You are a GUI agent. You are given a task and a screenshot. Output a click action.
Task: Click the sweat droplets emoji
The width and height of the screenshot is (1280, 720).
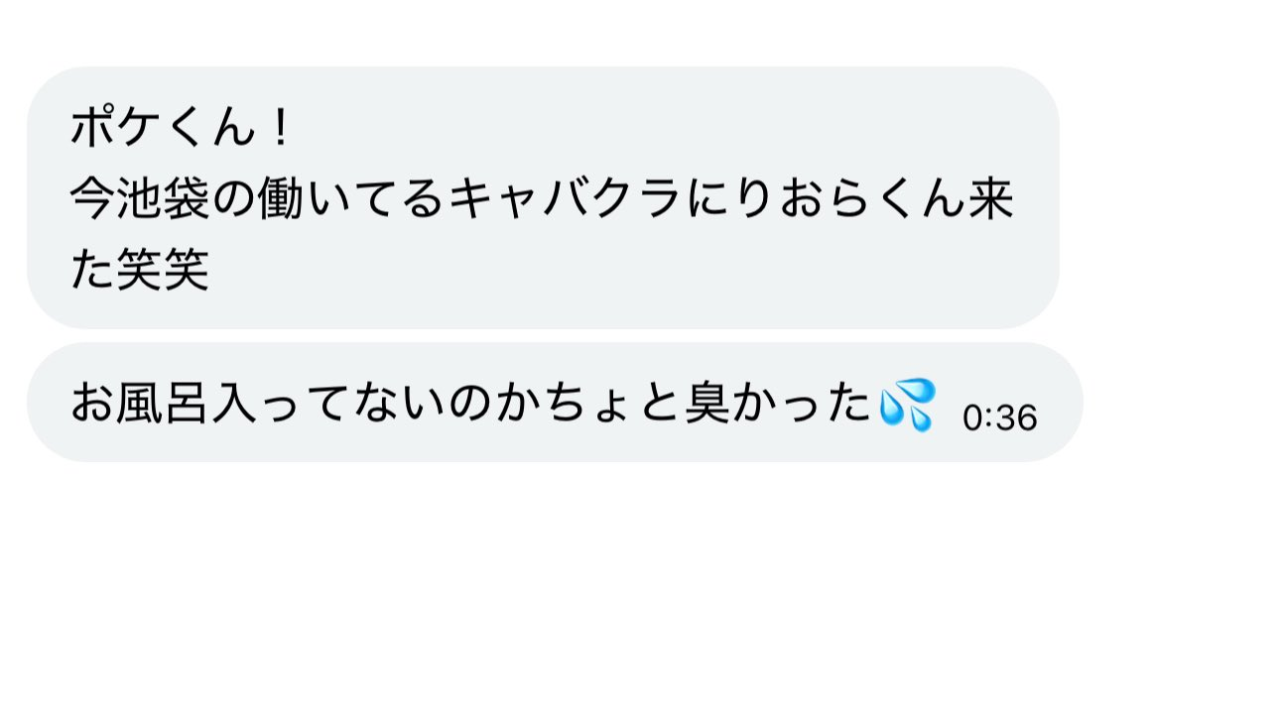click(x=907, y=404)
